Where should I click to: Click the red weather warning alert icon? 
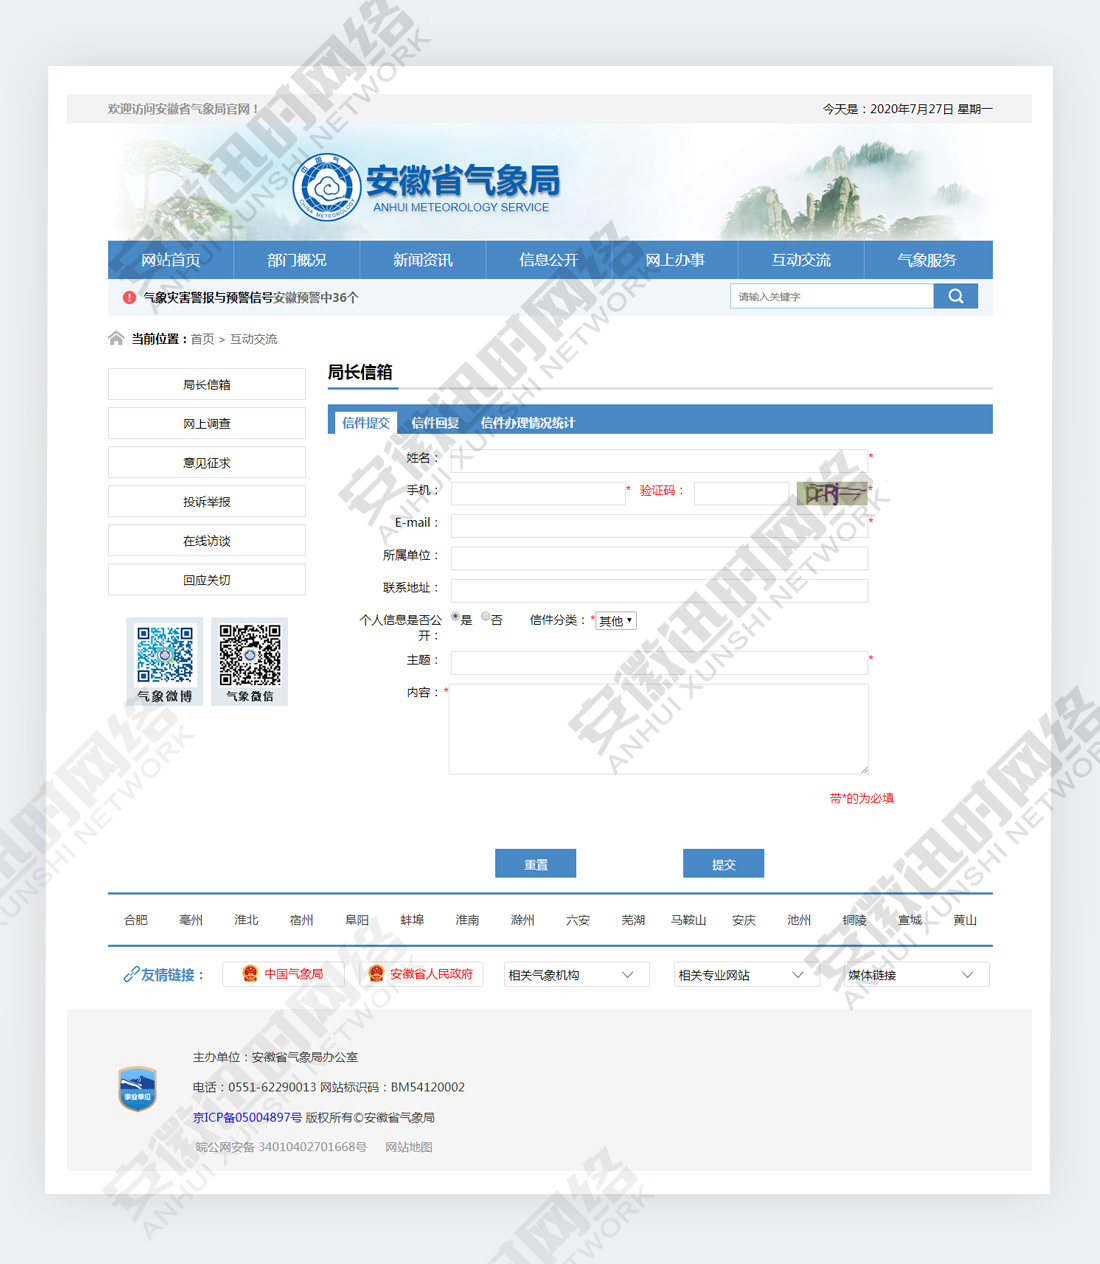pyautogui.click(x=129, y=298)
